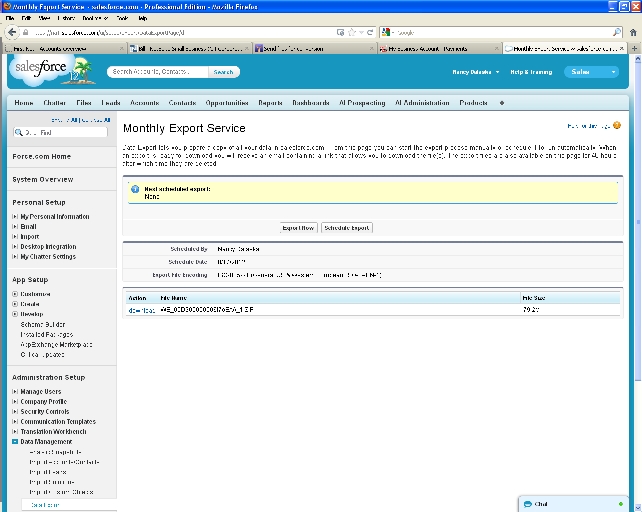Viewport: 642px width, 512px height.
Task: Click the info icon in the Next scheduled export notice
Action: [135, 189]
